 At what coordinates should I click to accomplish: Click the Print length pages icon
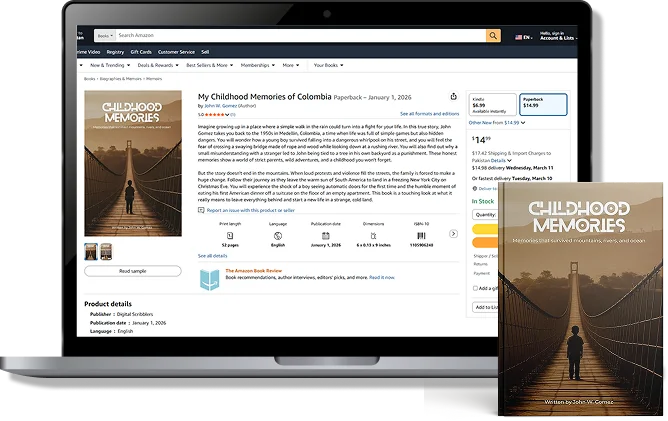click(230, 236)
